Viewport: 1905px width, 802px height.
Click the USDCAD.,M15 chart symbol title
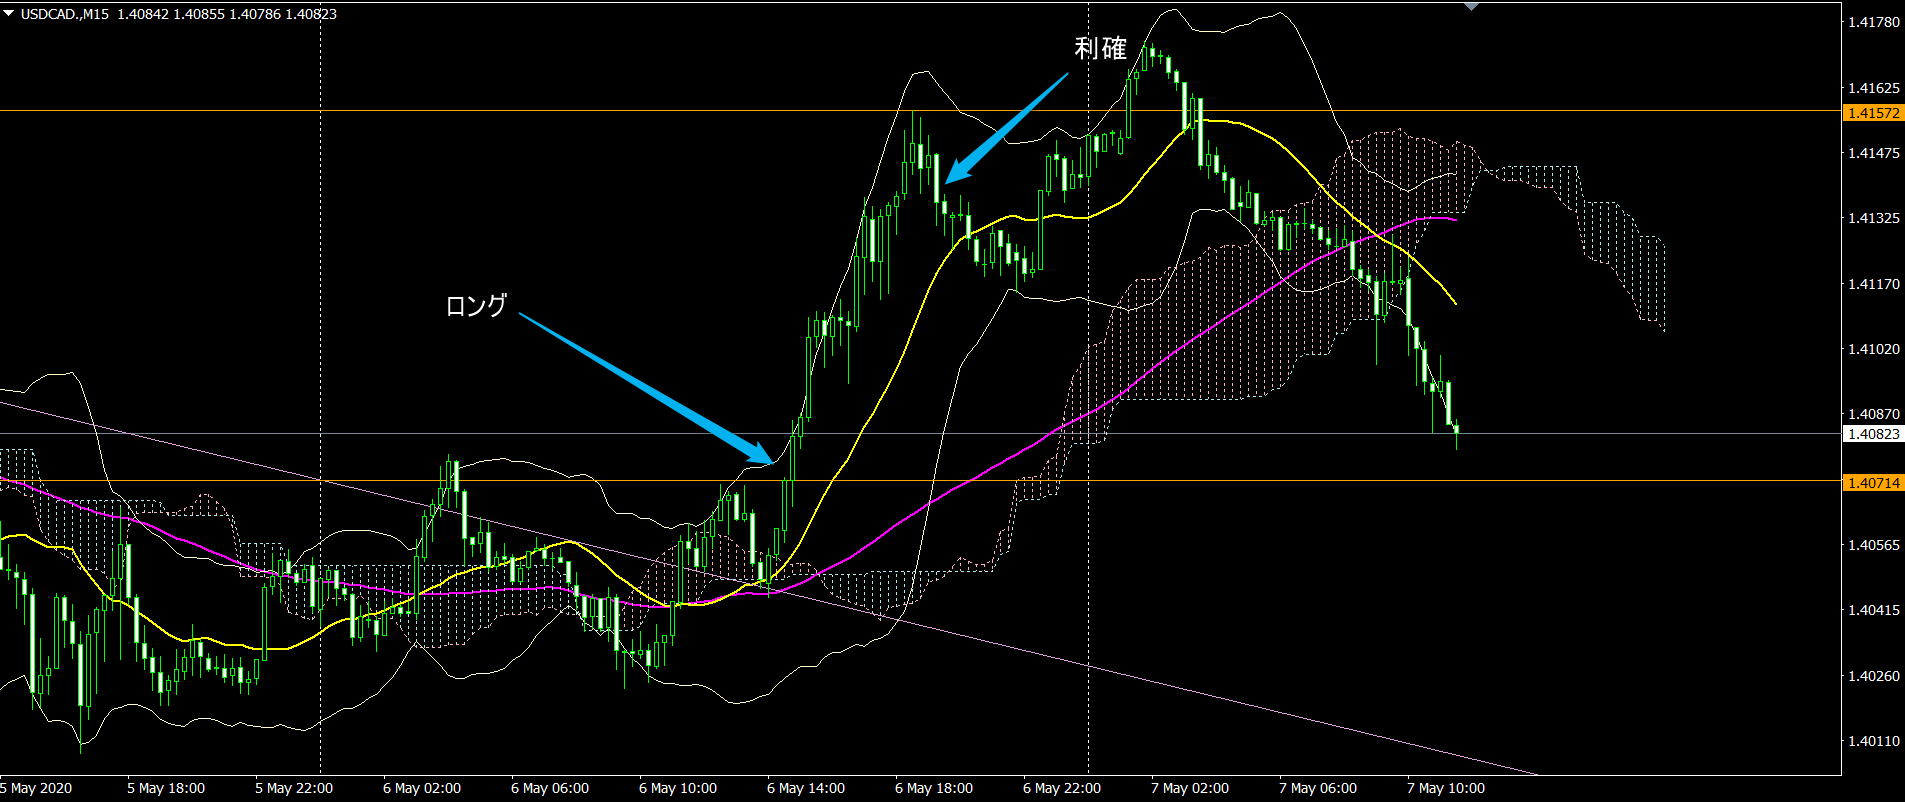click(65, 14)
